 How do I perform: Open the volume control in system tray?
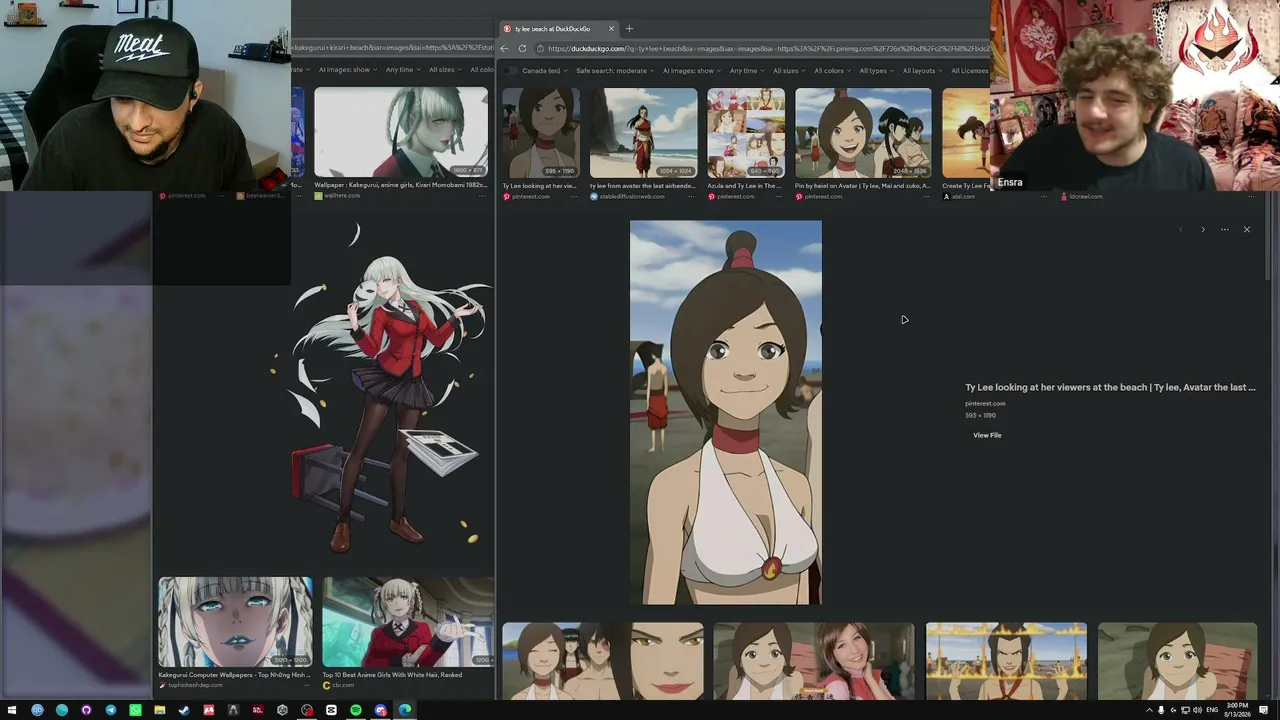point(1197,710)
